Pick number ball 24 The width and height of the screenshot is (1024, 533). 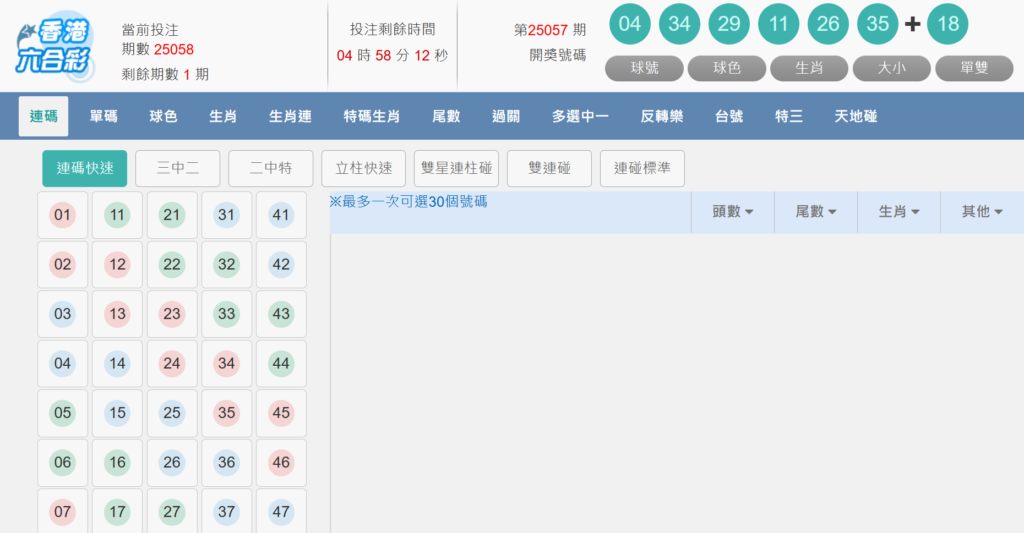[172, 364]
